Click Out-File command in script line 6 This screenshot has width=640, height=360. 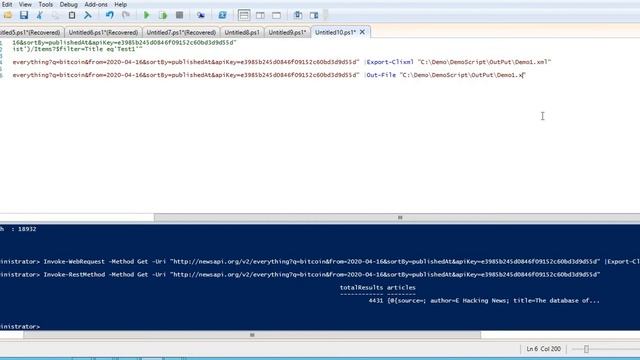click(381, 75)
